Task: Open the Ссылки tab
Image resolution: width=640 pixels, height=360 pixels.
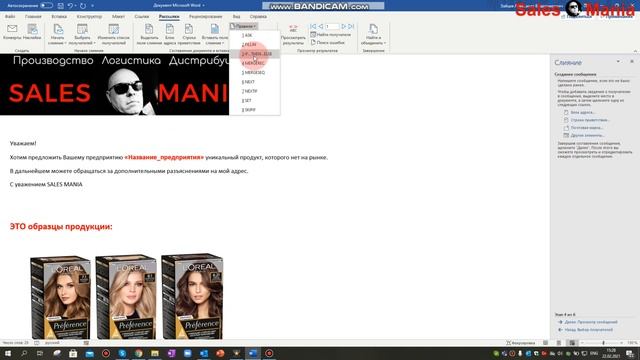Action: (142, 17)
